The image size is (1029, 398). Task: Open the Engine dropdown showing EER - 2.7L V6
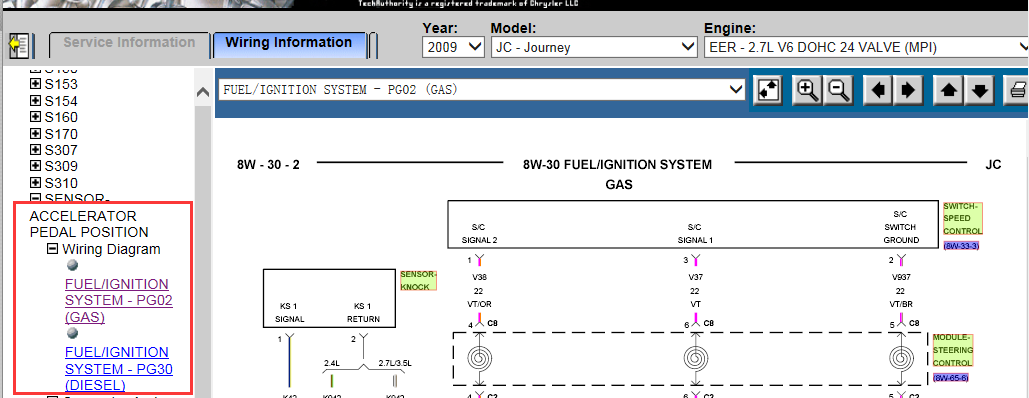pos(866,47)
